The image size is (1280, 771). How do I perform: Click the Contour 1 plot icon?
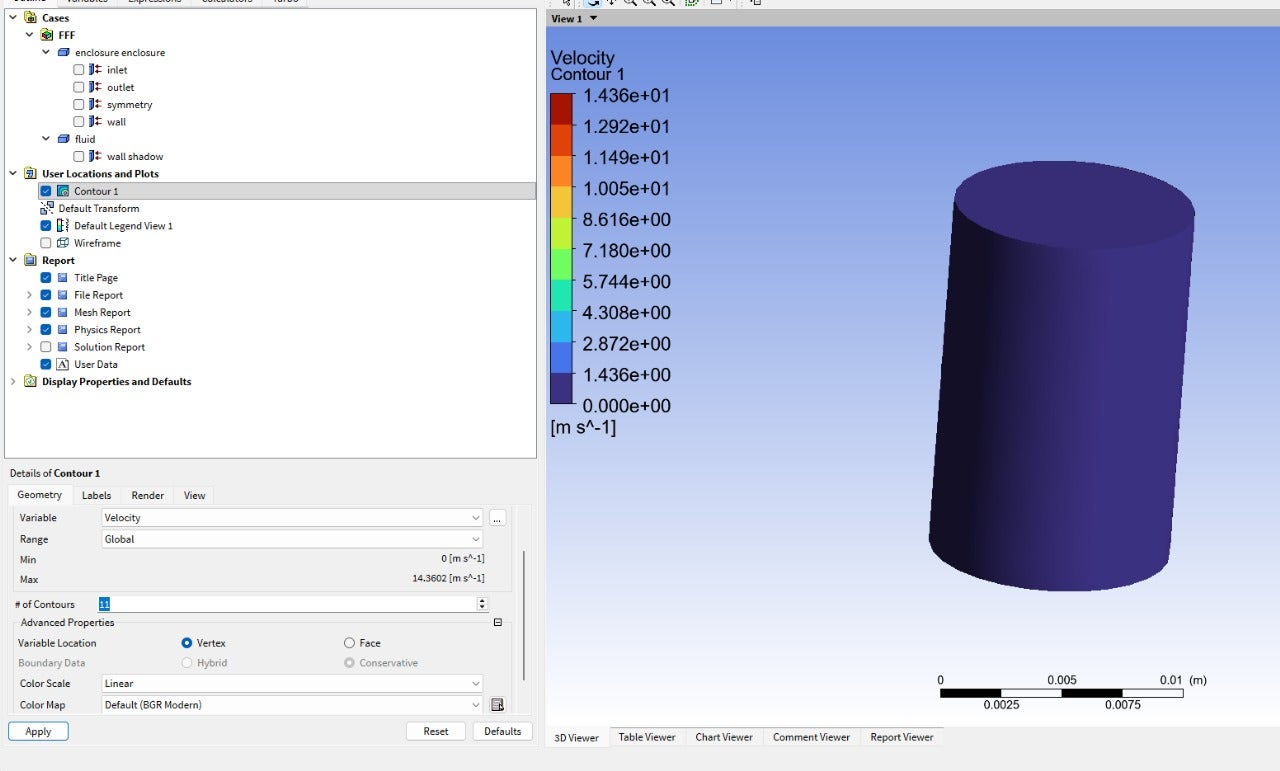coord(63,191)
